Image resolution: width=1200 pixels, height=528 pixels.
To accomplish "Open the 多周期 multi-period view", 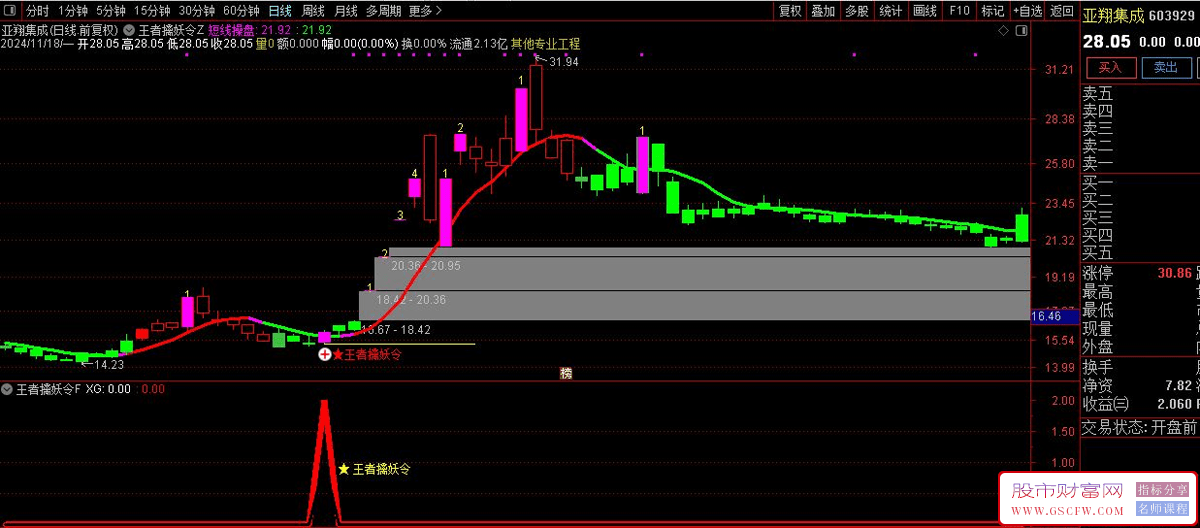I will click(384, 11).
